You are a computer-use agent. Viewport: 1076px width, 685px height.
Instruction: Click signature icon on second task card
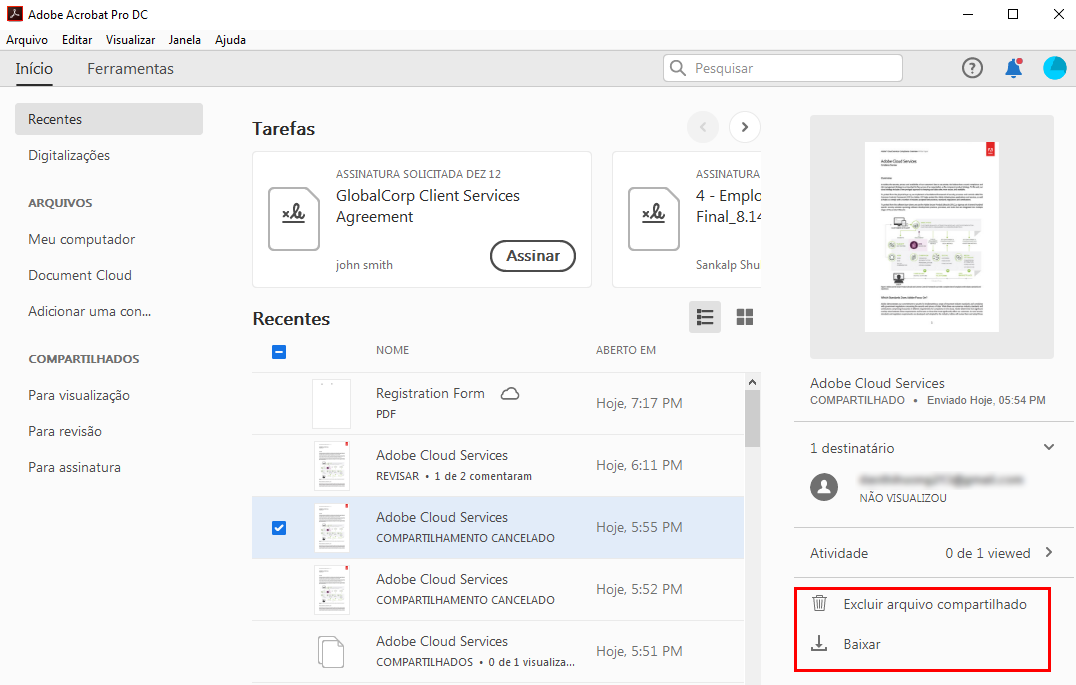pyautogui.click(x=653, y=219)
